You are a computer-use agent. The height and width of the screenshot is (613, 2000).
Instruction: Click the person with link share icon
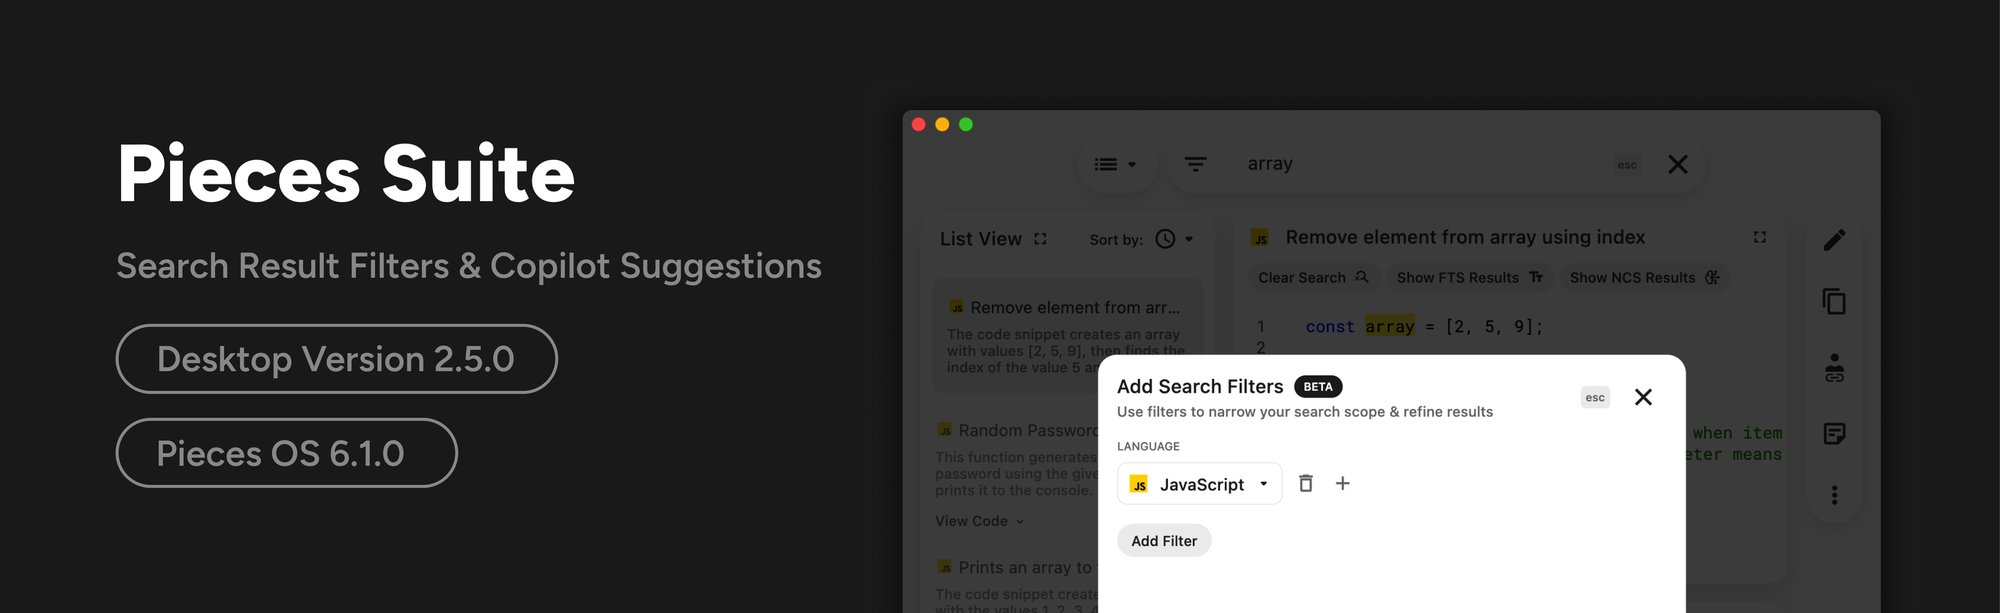pyautogui.click(x=1834, y=368)
